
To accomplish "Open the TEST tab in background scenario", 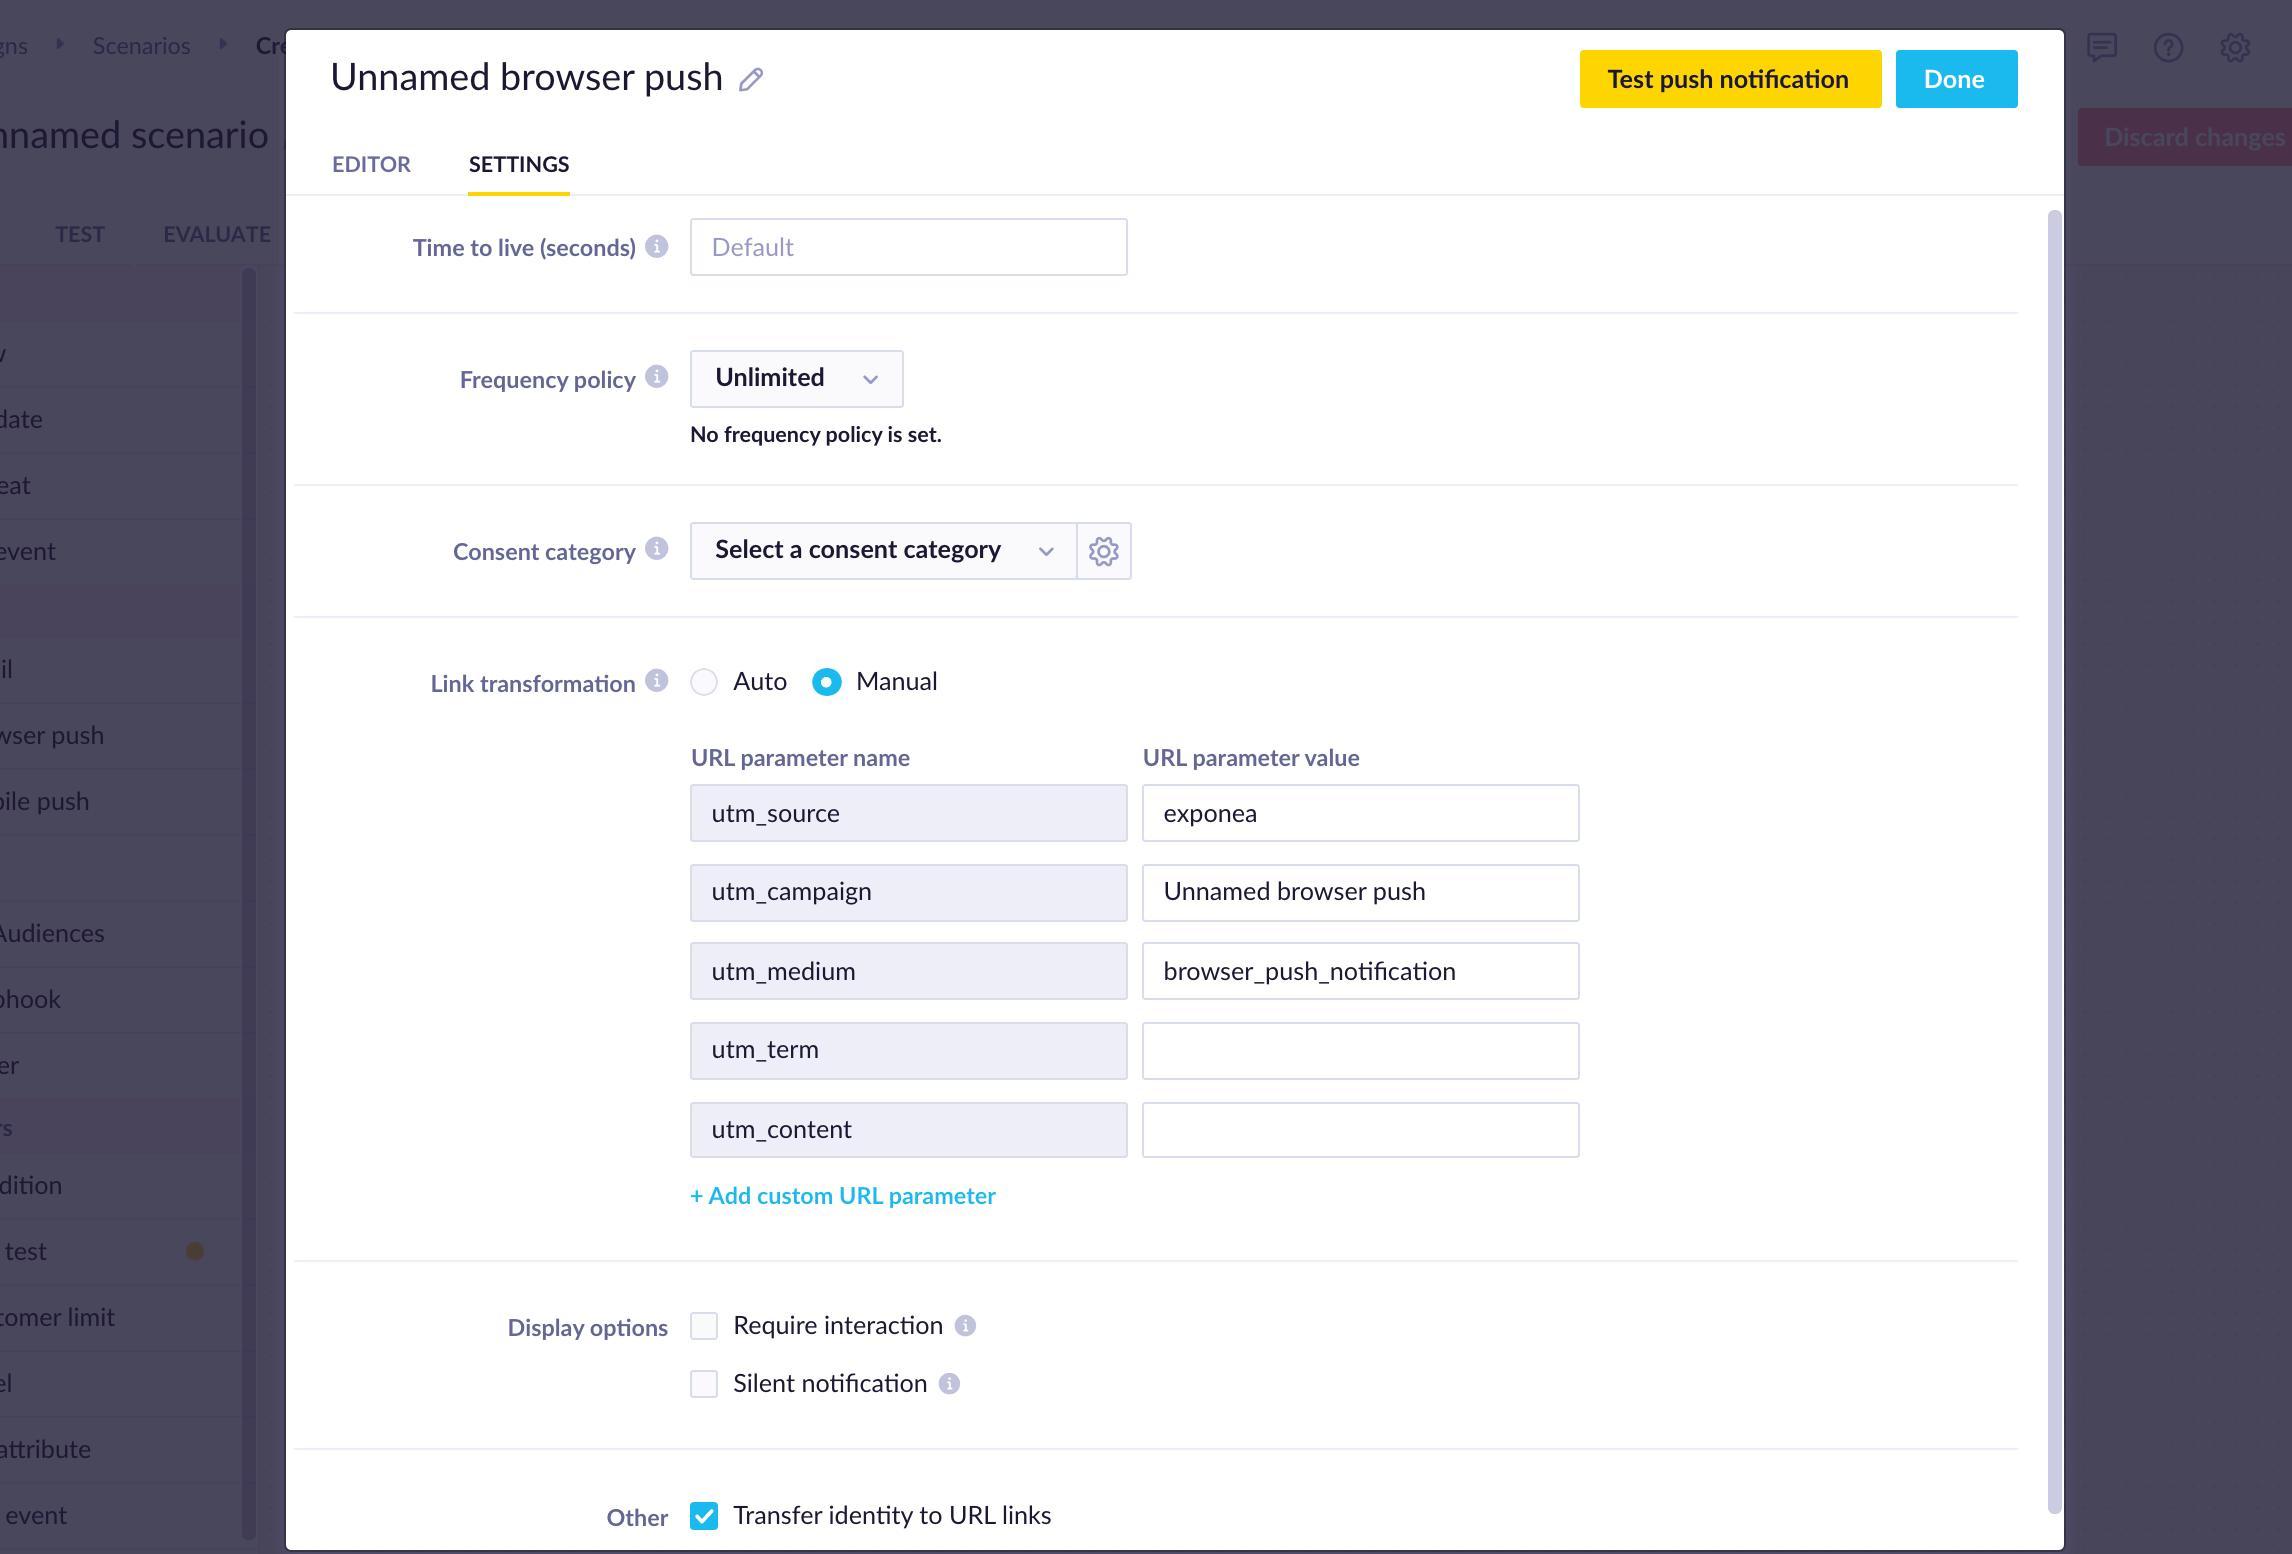I will pyautogui.click(x=80, y=234).
